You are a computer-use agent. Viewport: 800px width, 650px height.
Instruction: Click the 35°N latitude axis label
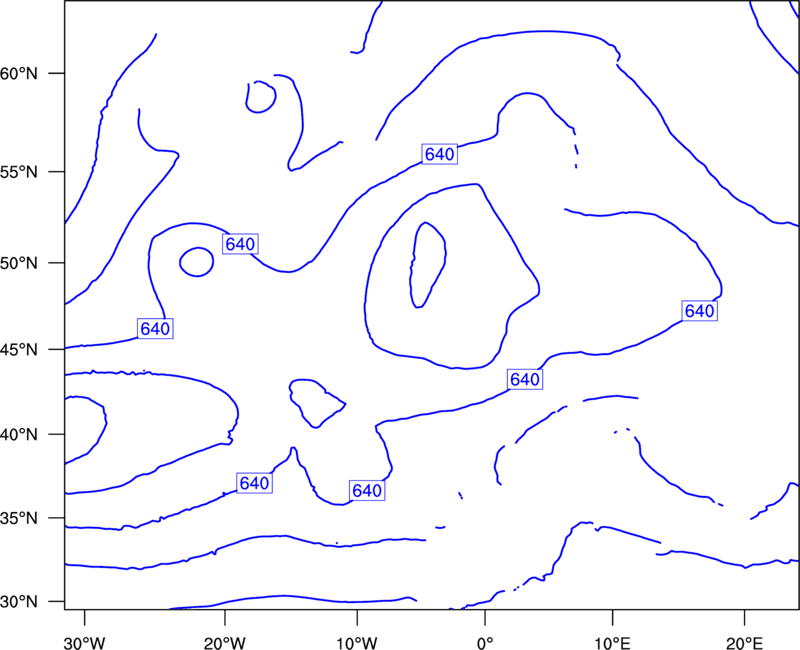point(19,518)
